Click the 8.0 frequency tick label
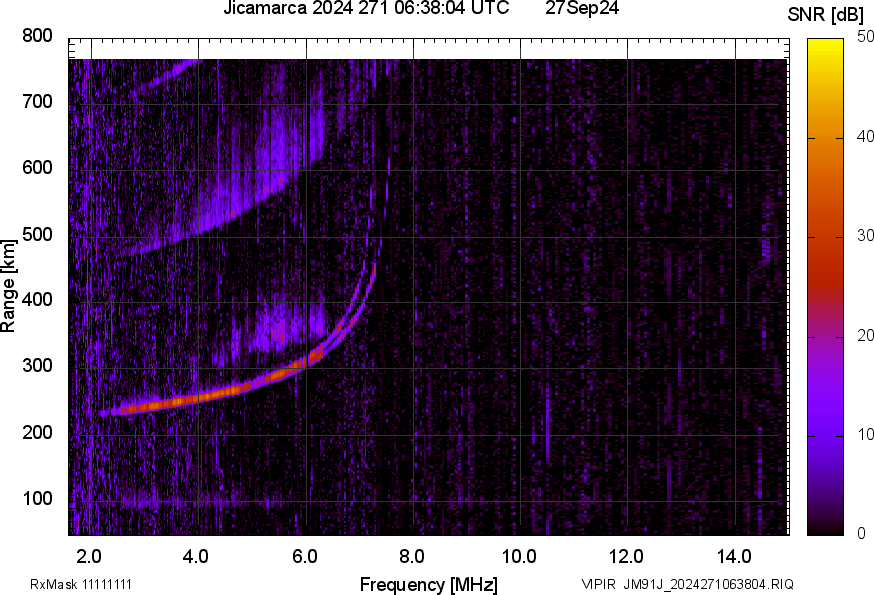874x595 pixels. click(x=412, y=556)
